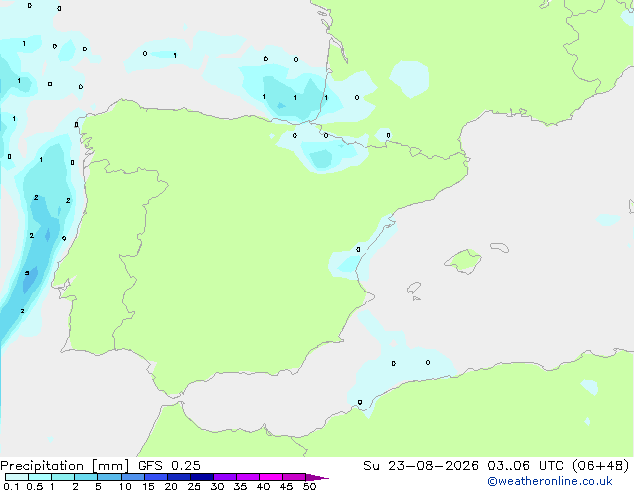Click the "Precipitation [mm]" title text
This screenshot has width=634, height=490.
(x=65, y=466)
